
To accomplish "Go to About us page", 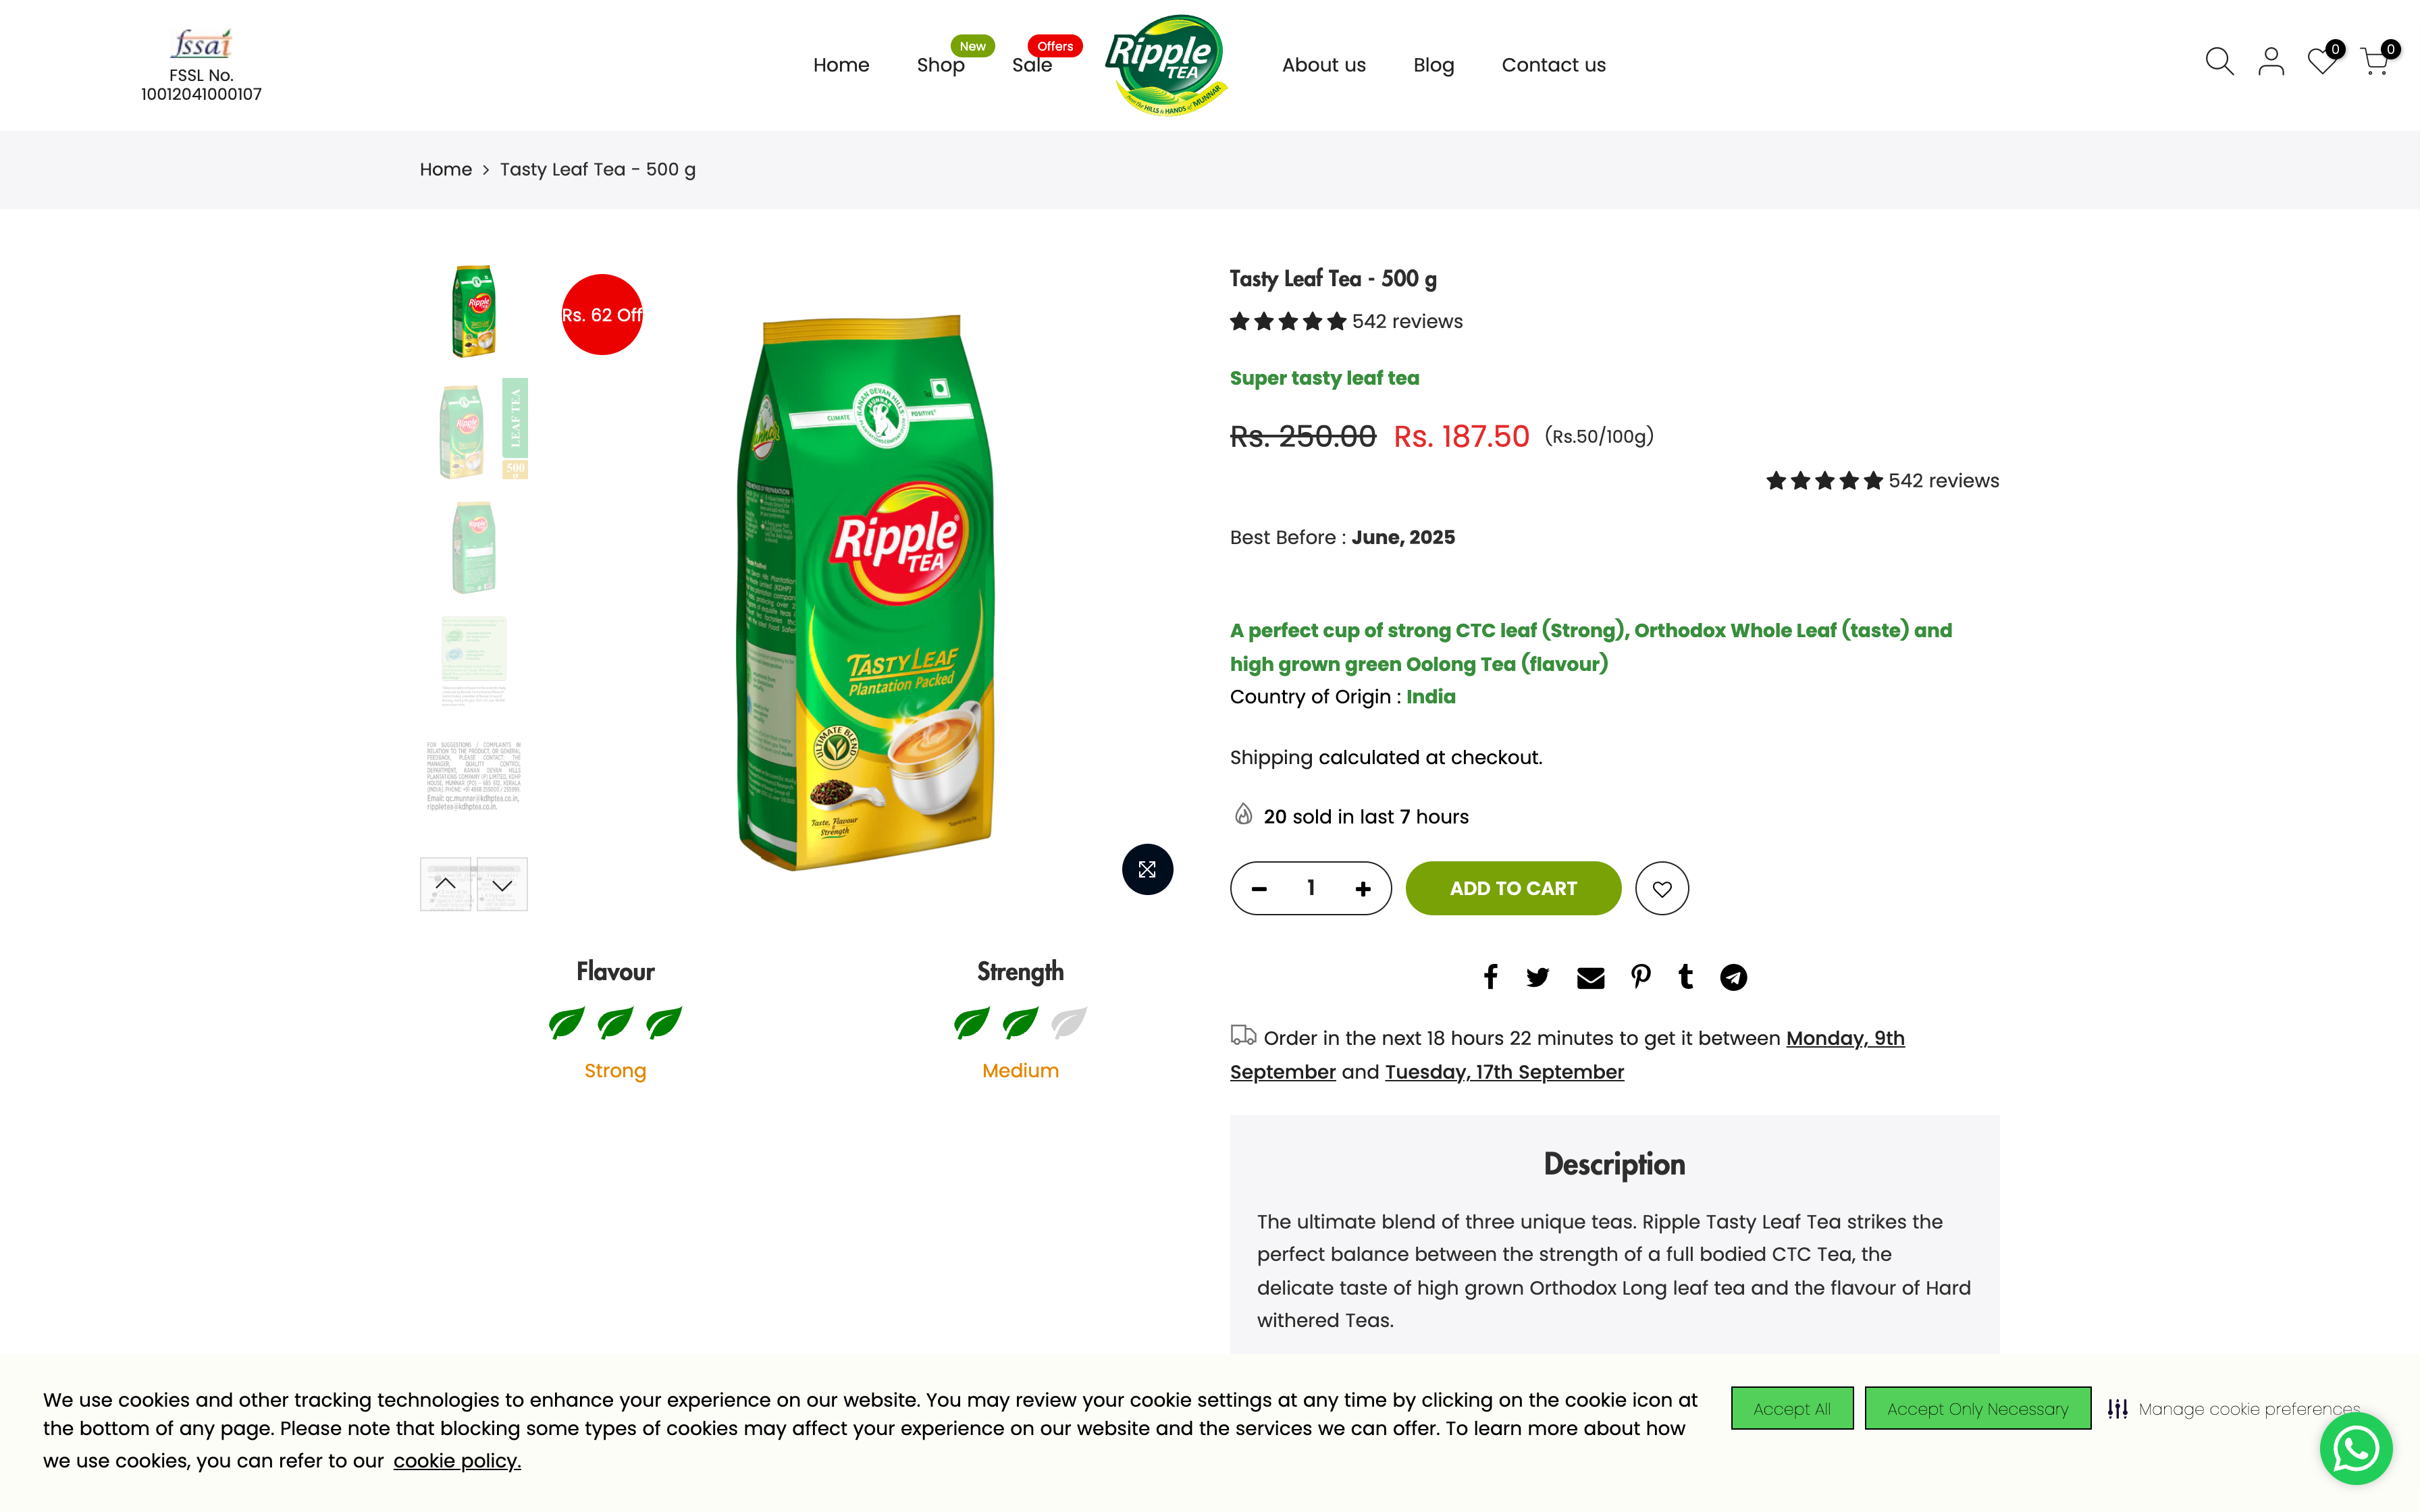I will click(x=1323, y=65).
